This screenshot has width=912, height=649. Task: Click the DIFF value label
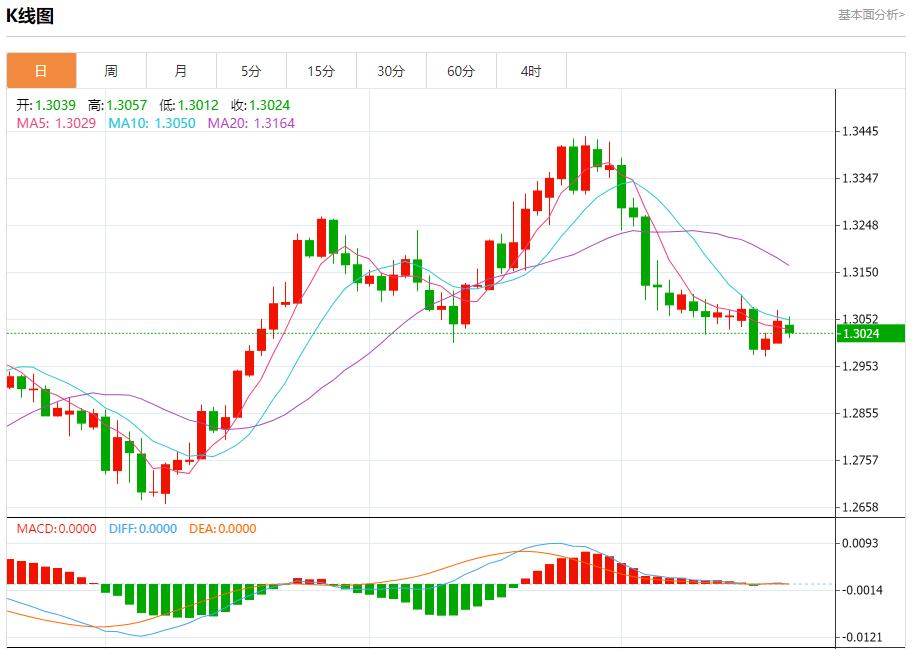(x=142, y=529)
